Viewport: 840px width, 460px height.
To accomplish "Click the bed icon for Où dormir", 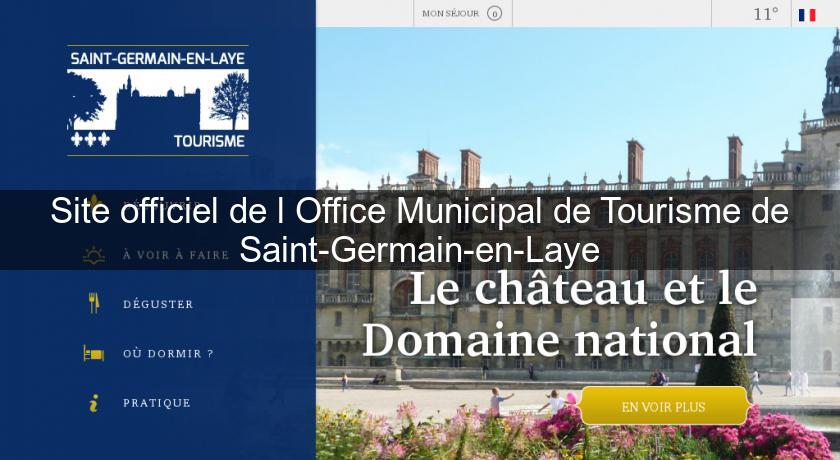I will pos(94,353).
